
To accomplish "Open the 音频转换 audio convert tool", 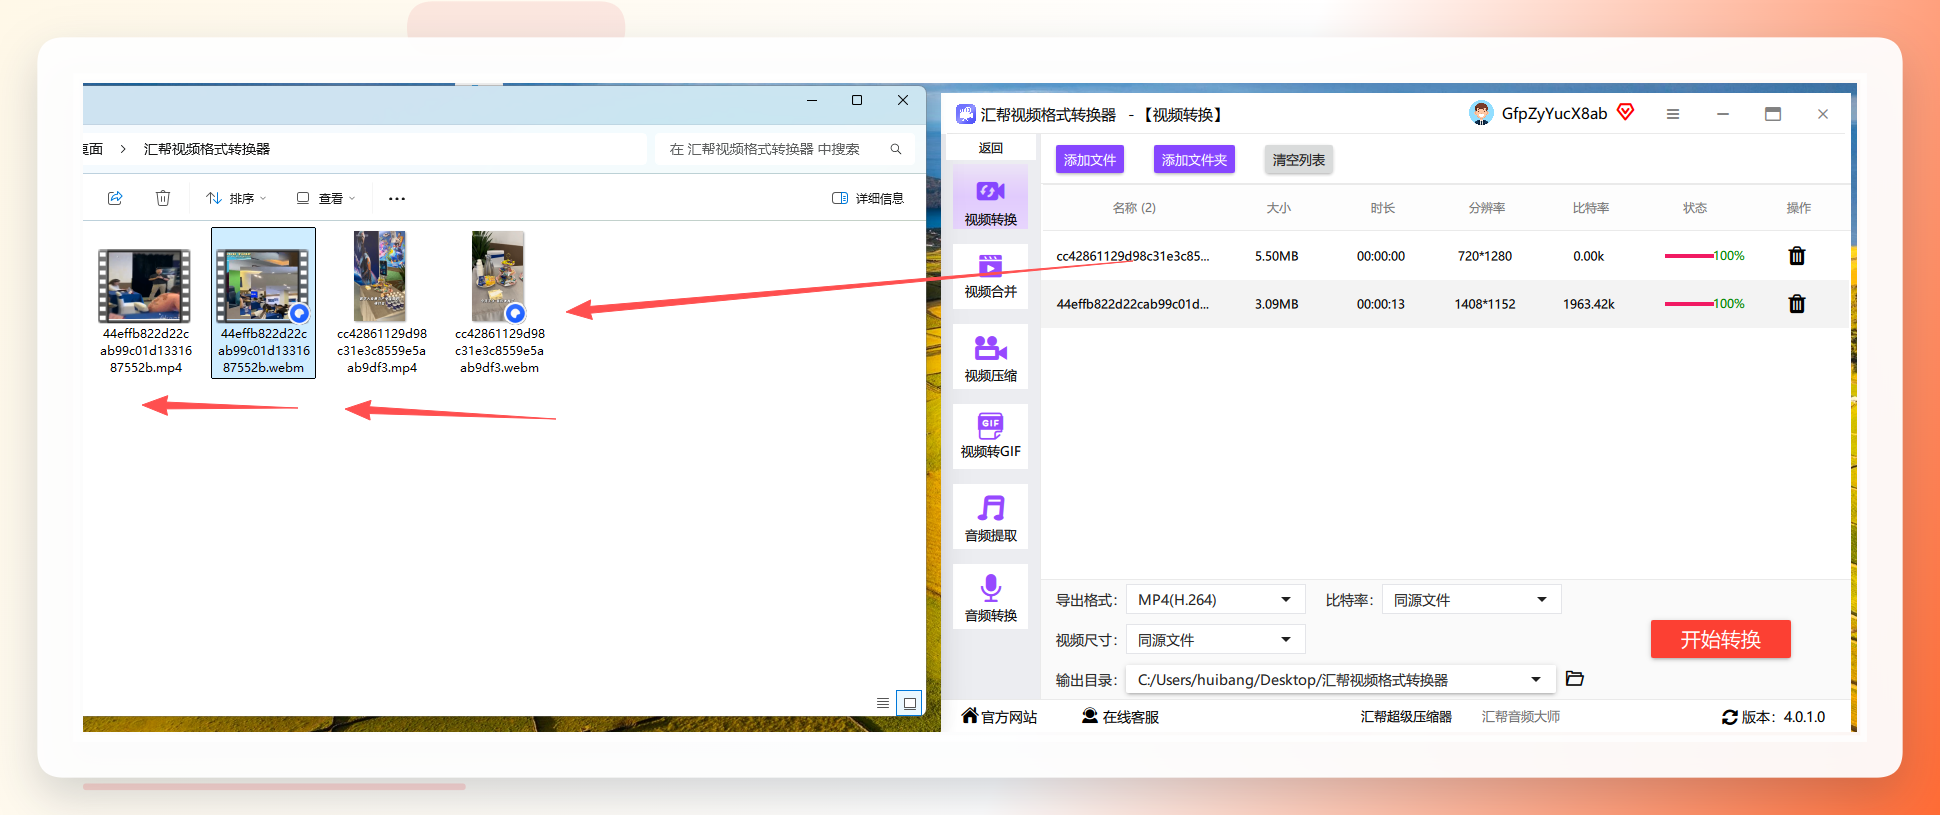I will tap(990, 598).
